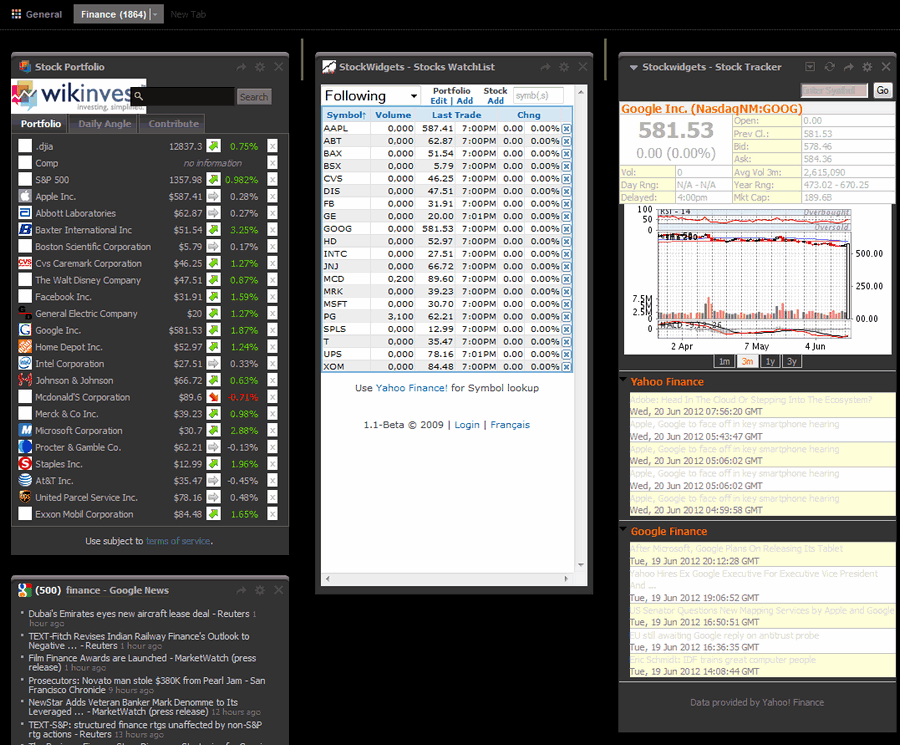Image resolution: width=900 pixels, height=745 pixels.
Task: Select the 1m chart range
Action: point(724,362)
